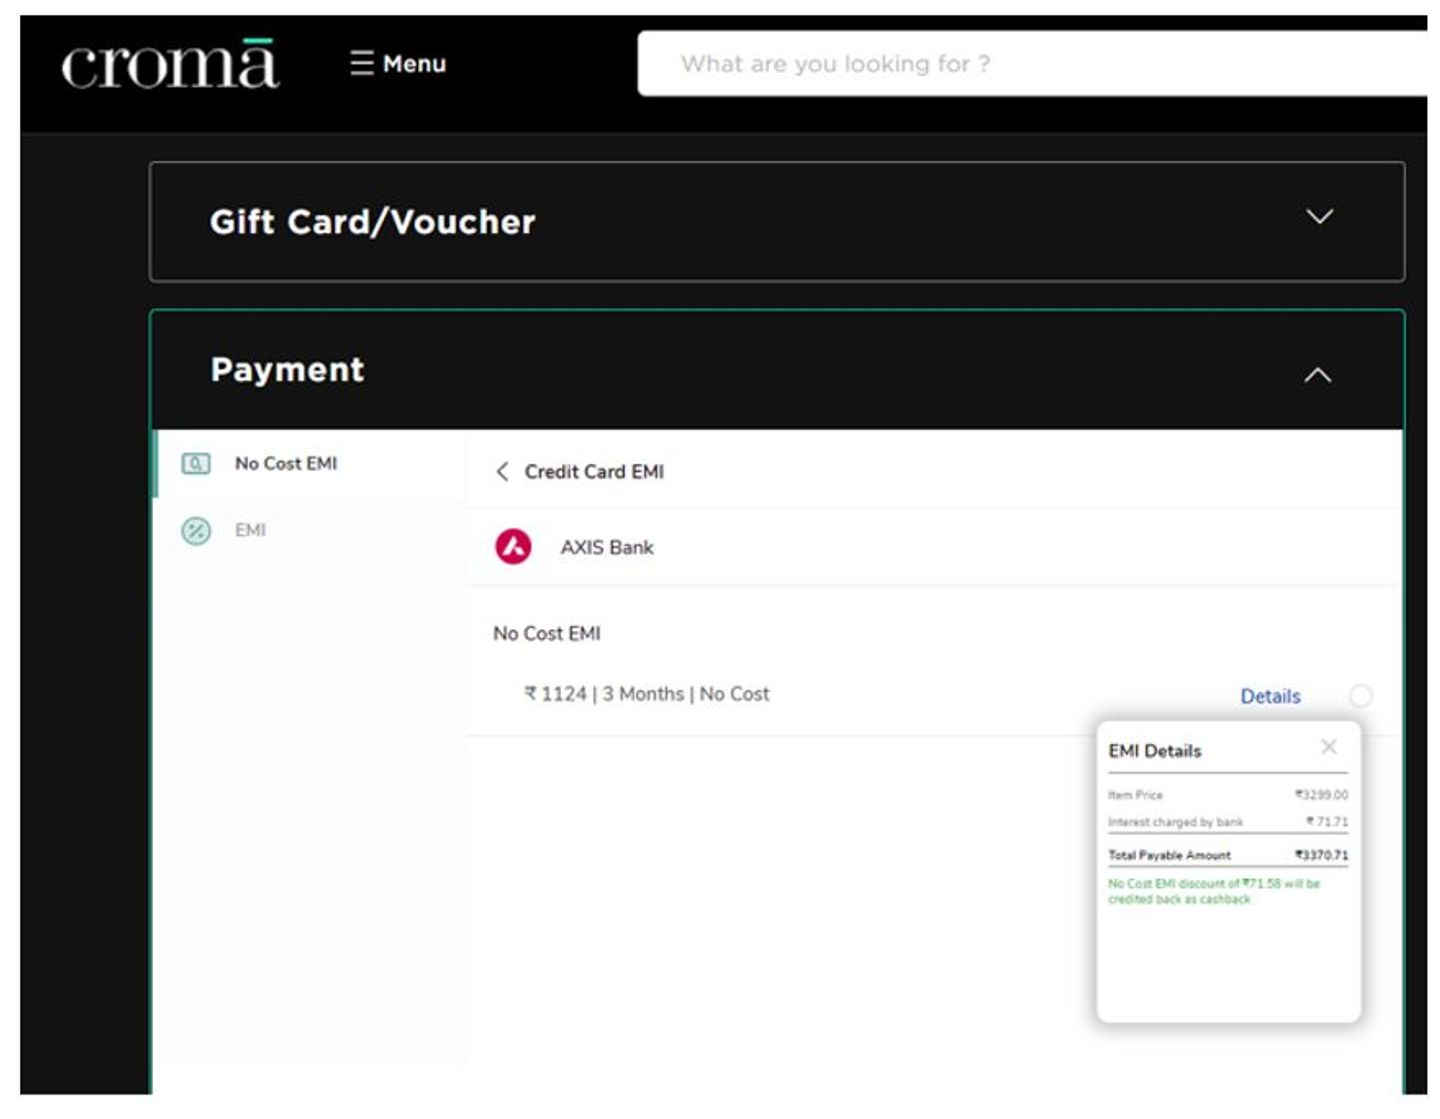Image resolution: width=1440 pixels, height=1119 pixels.
Task: Collapse the Payment section chevron
Action: tap(1317, 375)
